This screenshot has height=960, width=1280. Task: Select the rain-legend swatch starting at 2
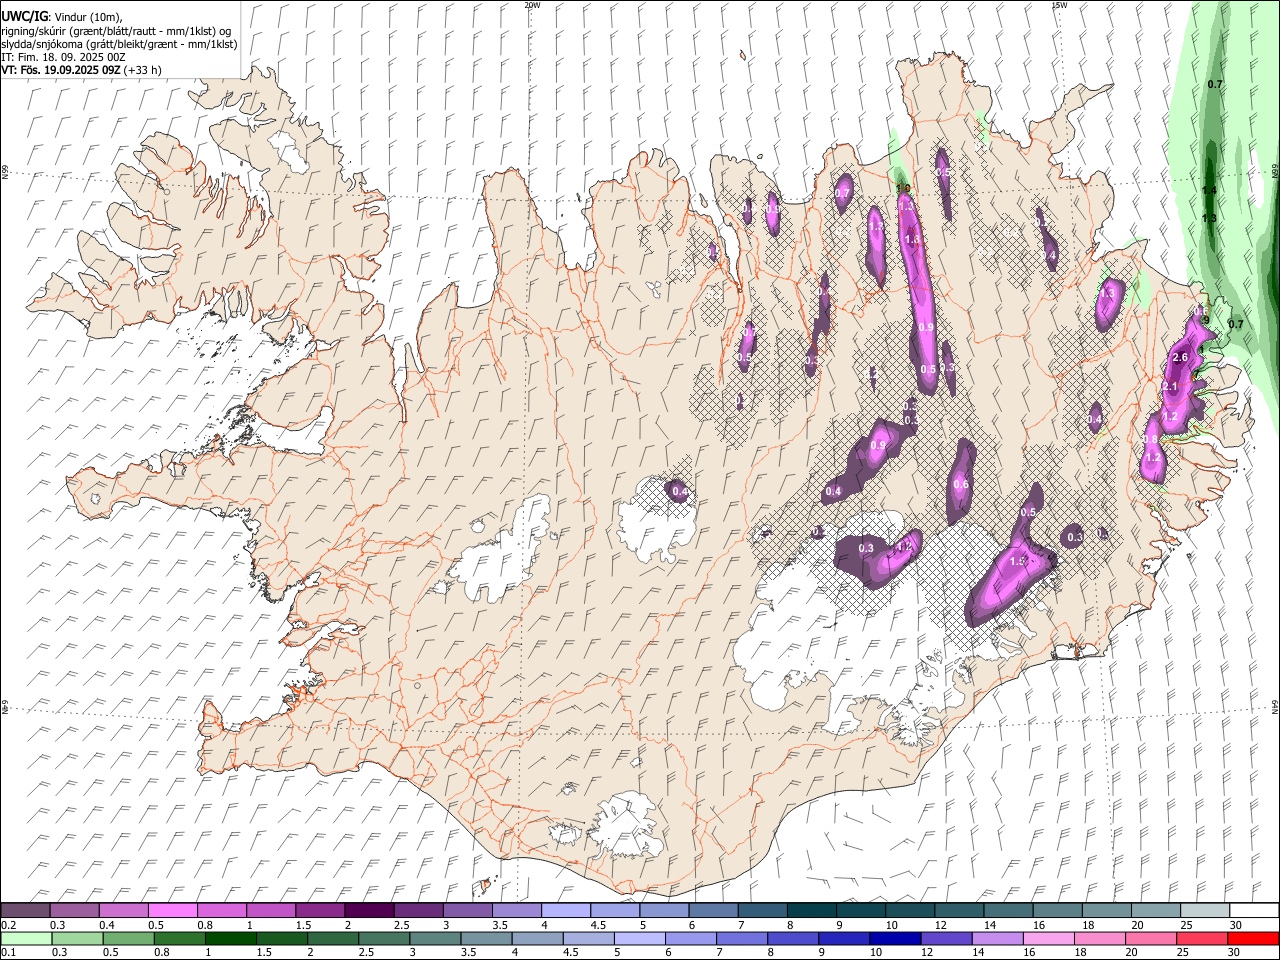coord(332,938)
